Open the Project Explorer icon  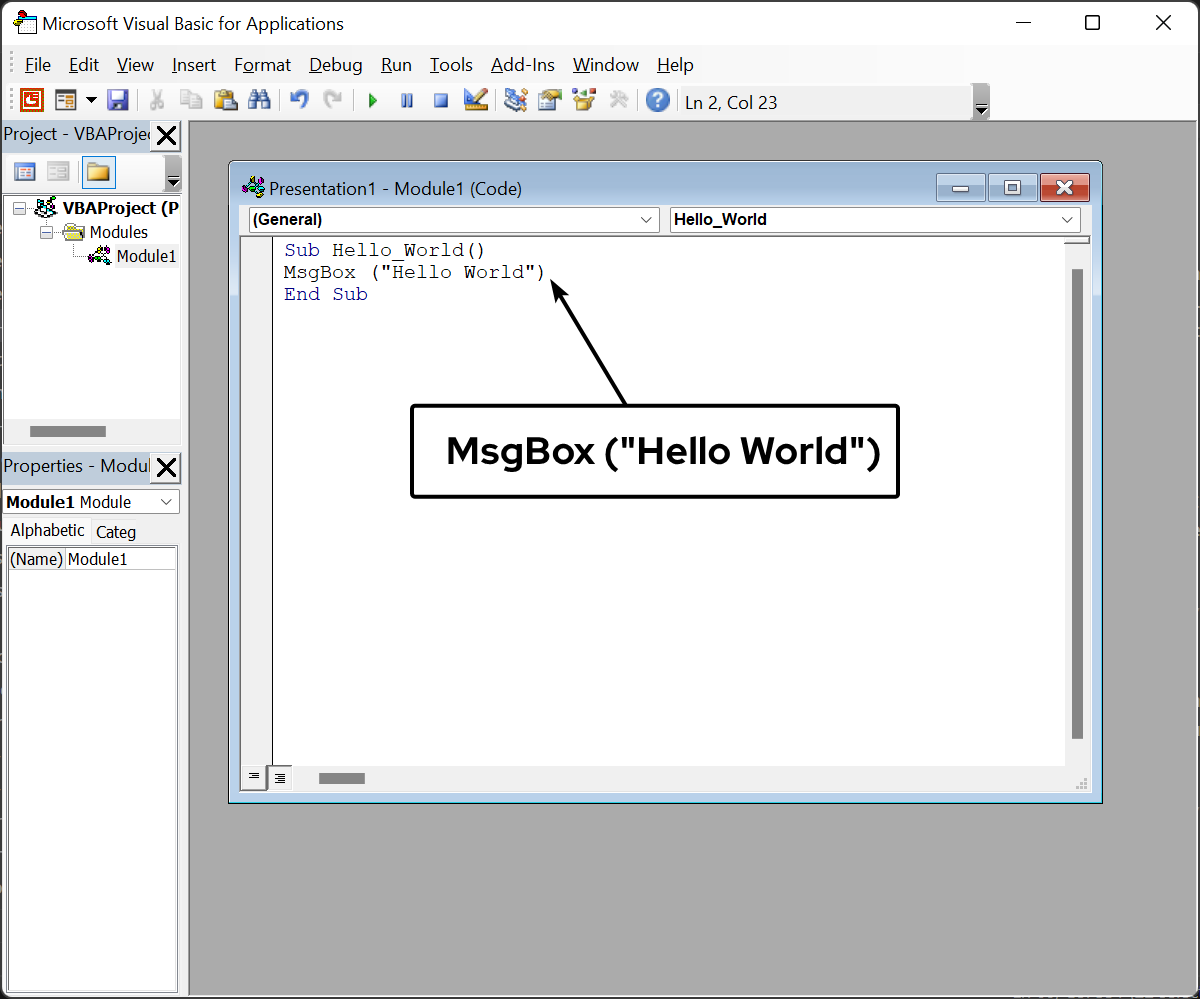pyautogui.click(x=515, y=100)
